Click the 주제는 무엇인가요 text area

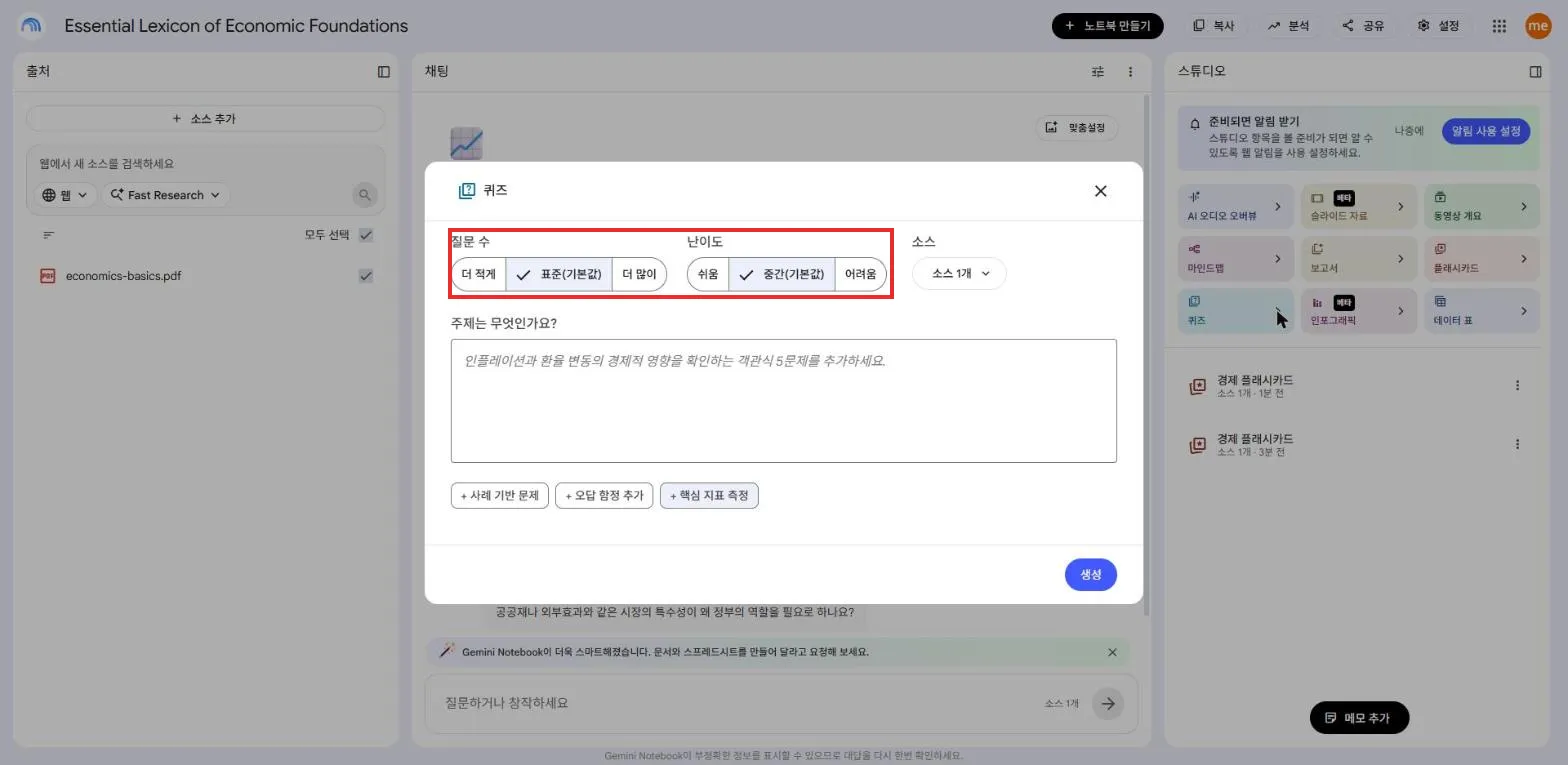pyautogui.click(x=783, y=401)
